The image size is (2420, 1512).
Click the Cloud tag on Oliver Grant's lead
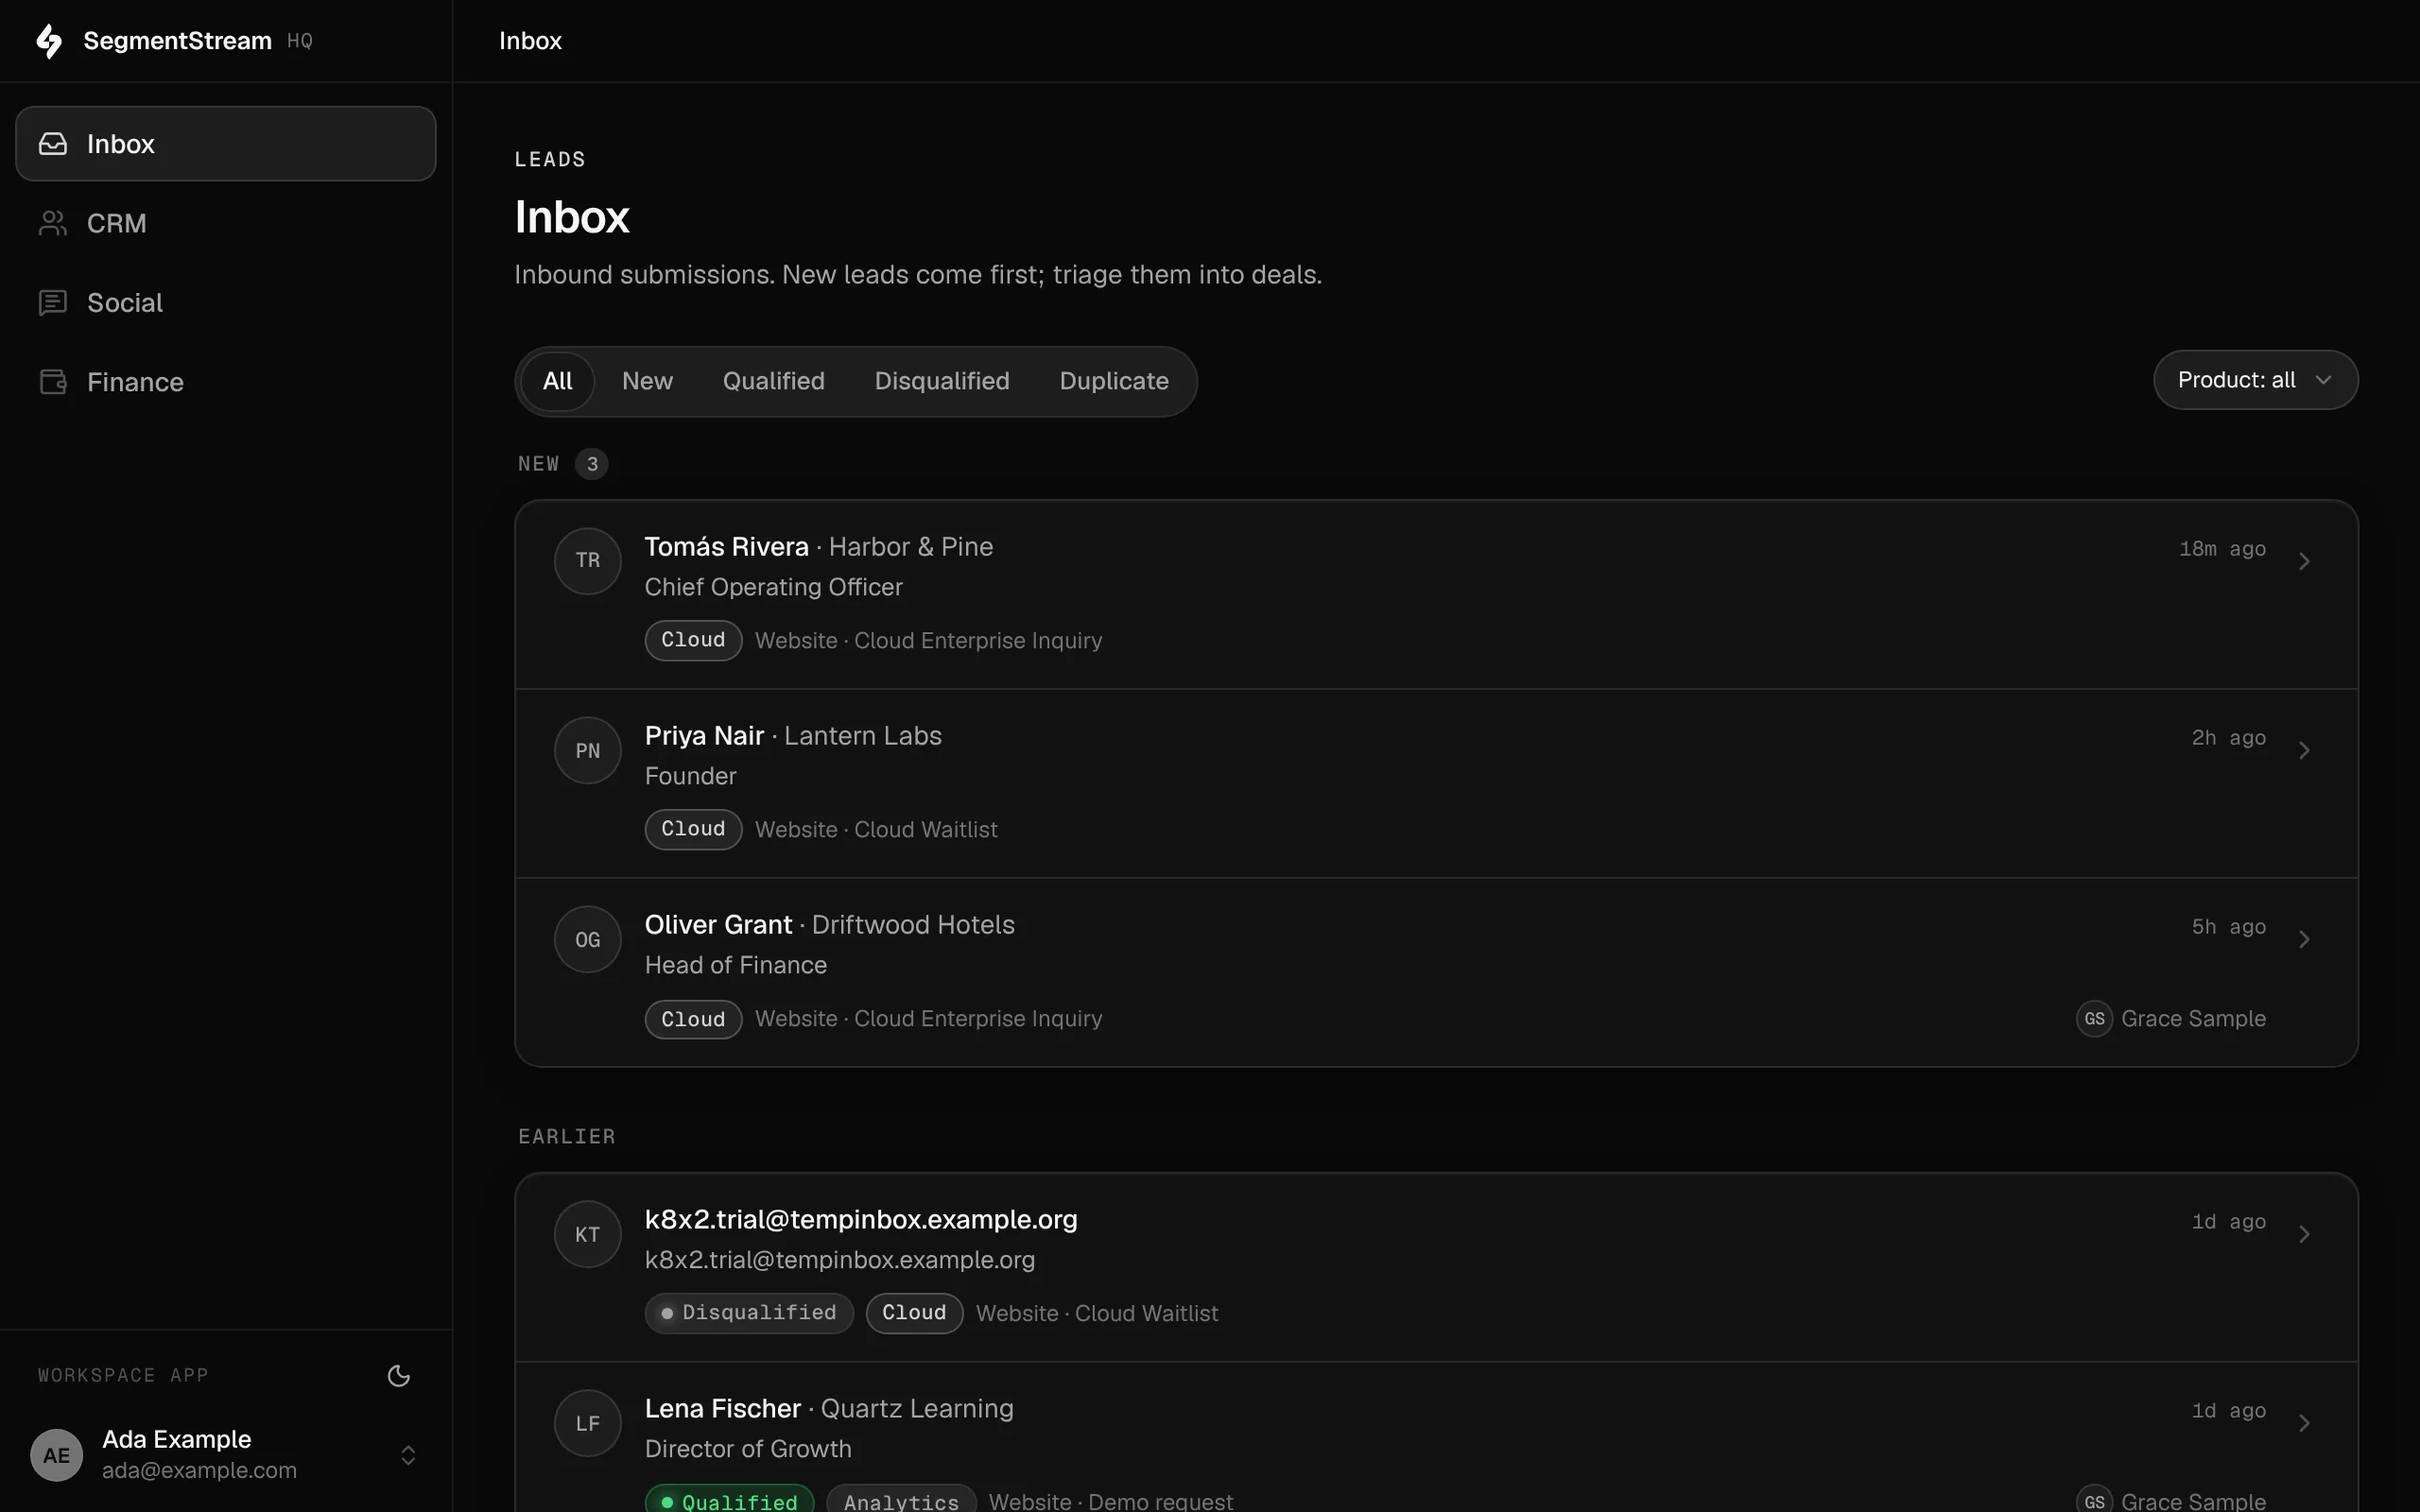click(693, 1019)
